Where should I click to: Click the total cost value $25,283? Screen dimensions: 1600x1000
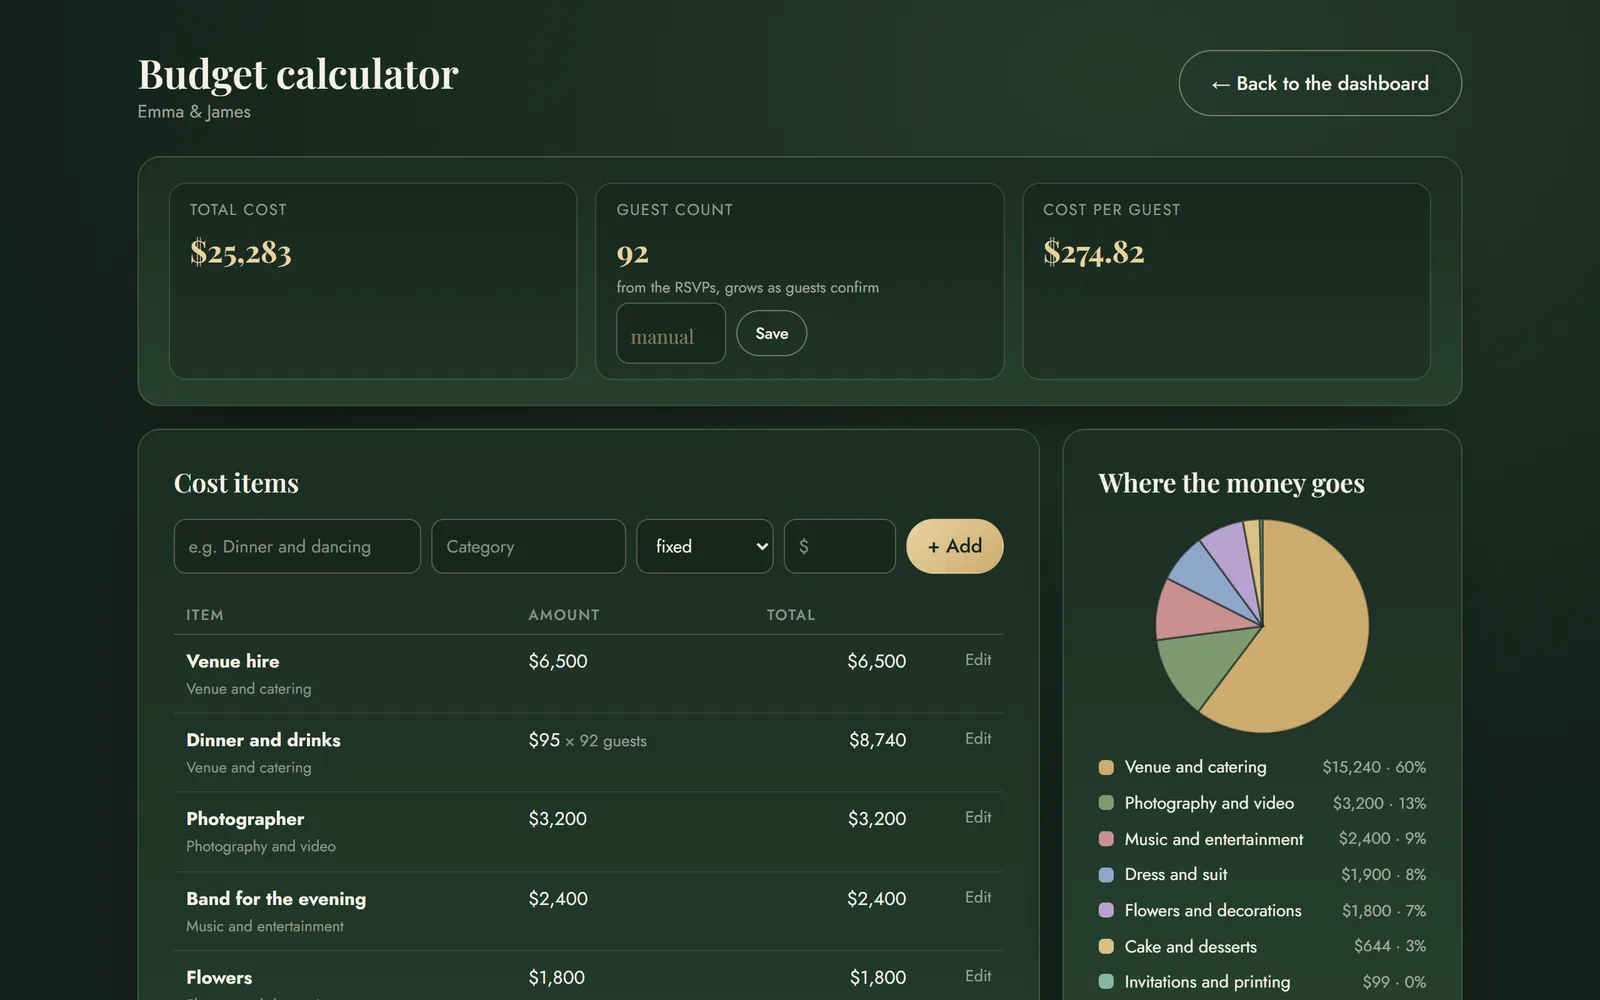click(x=241, y=252)
